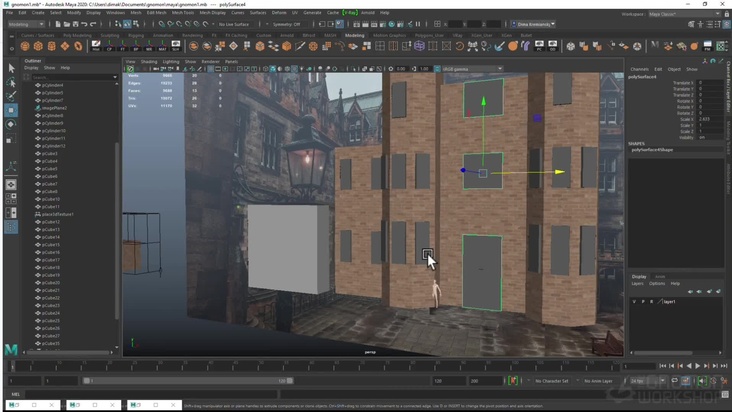Toggle select by object type mode
The width and height of the screenshot is (732, 412).
(x=127, y=24)
